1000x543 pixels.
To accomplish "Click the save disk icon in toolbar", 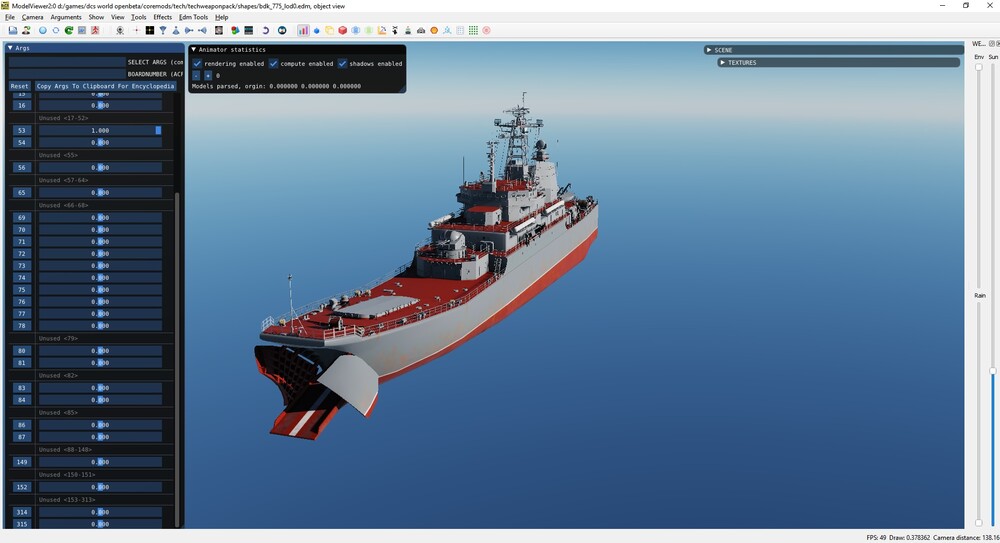I will [x=13, y=30].
